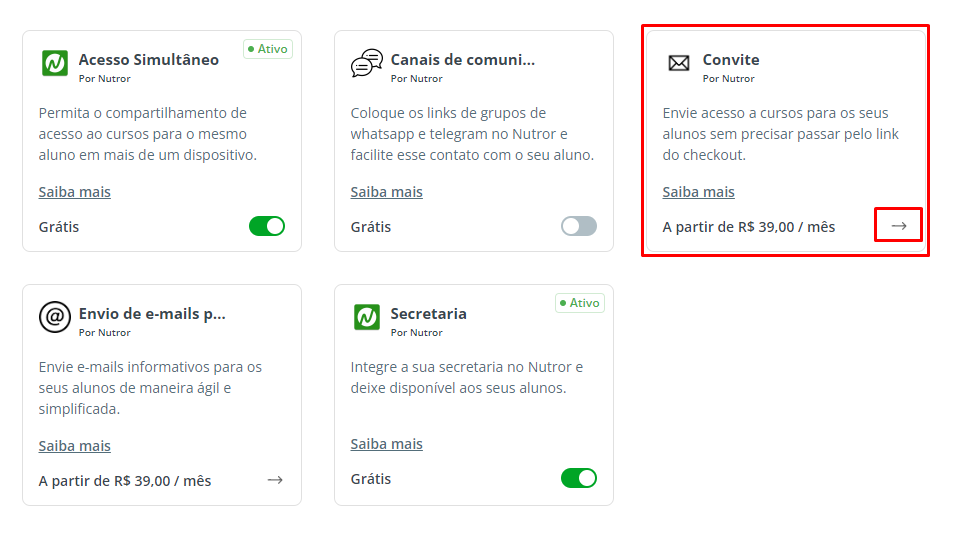Click the Acesso Simultâneo Nutror logo icon
Screen dimensions: 975x538
coord(55,63)
